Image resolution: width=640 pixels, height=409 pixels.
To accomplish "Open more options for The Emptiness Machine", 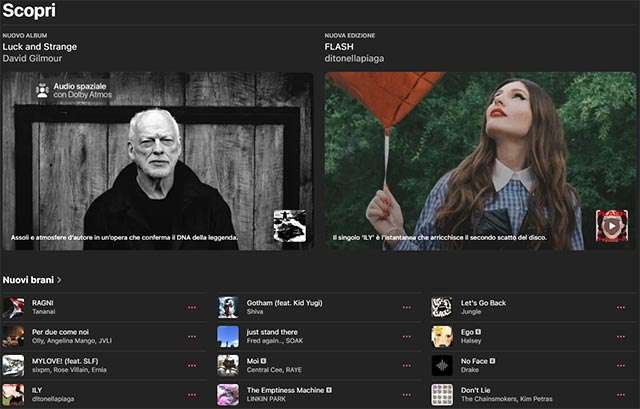I will tap(407, 395).
